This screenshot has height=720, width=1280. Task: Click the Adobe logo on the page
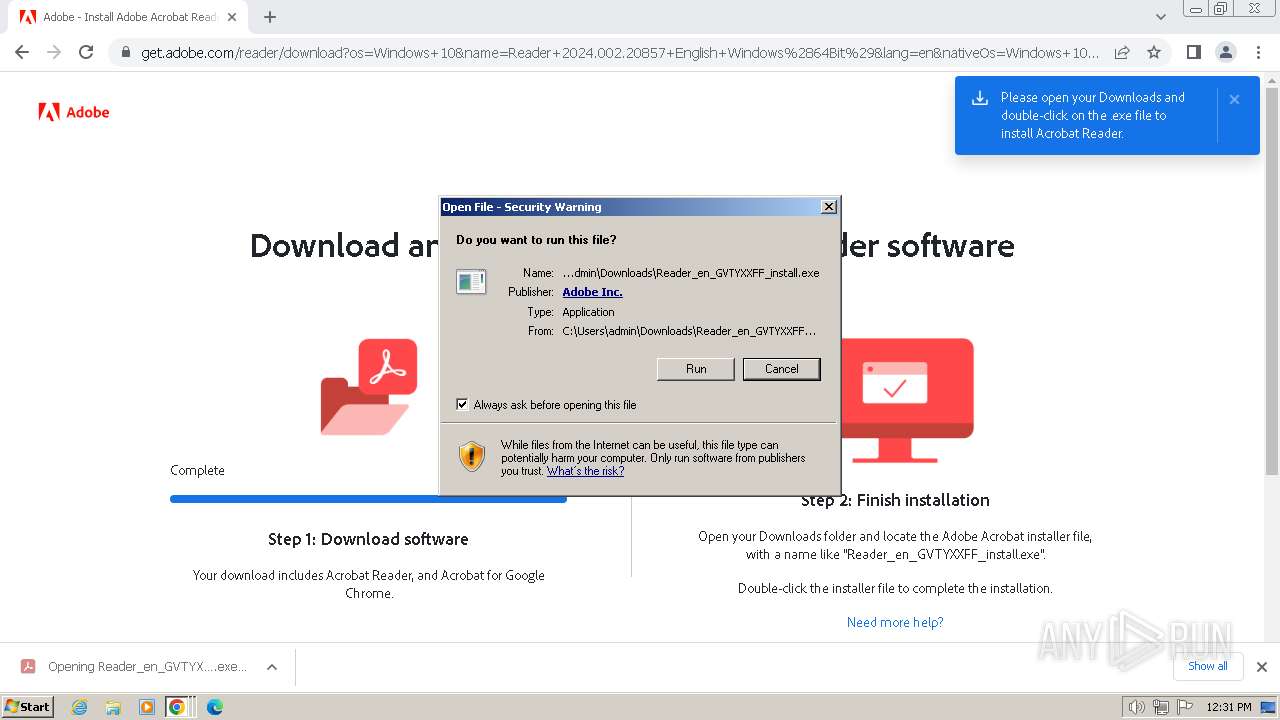74,112
